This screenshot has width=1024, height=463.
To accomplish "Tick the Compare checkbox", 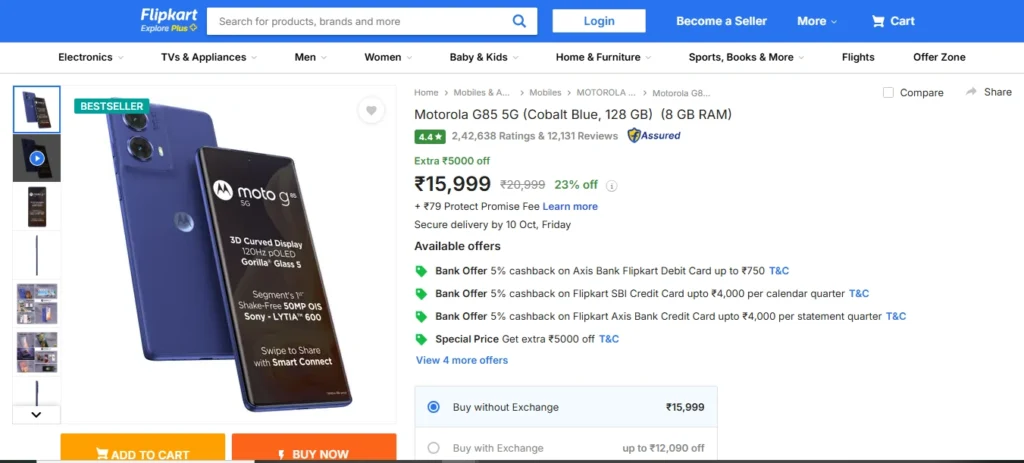I will coord(888,93).
